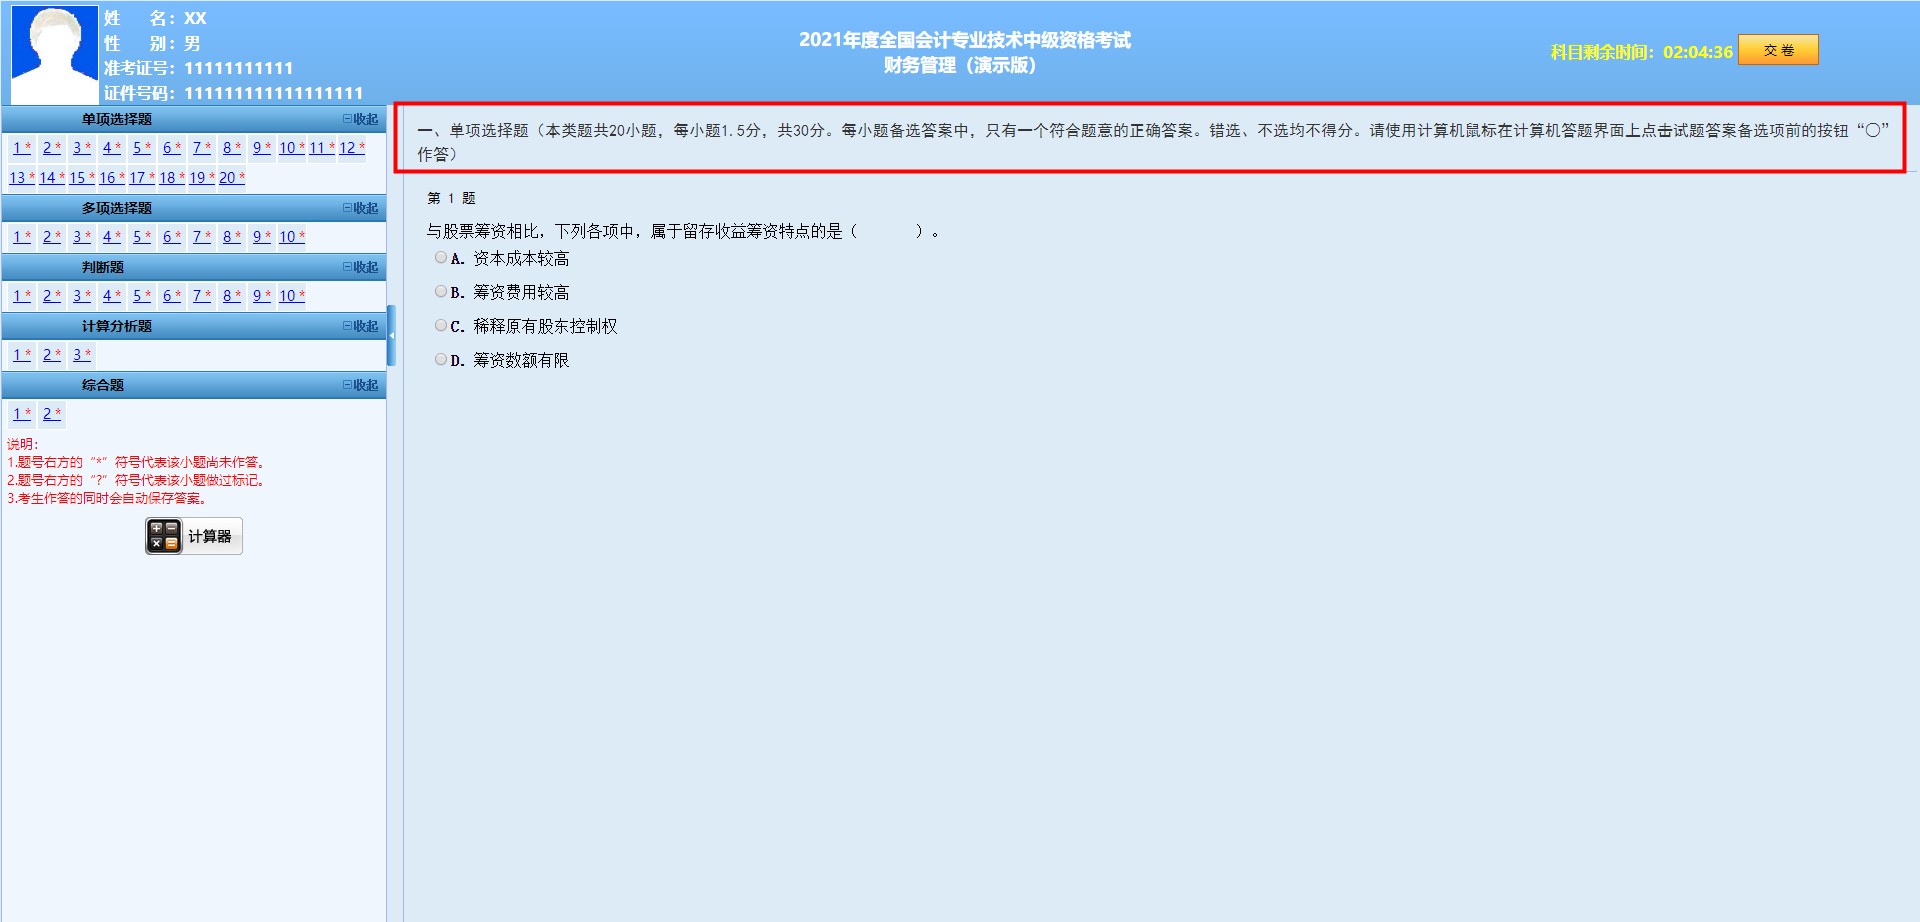Click the sidebar collapse handle

pyautogui.click(x=391, y=335)
